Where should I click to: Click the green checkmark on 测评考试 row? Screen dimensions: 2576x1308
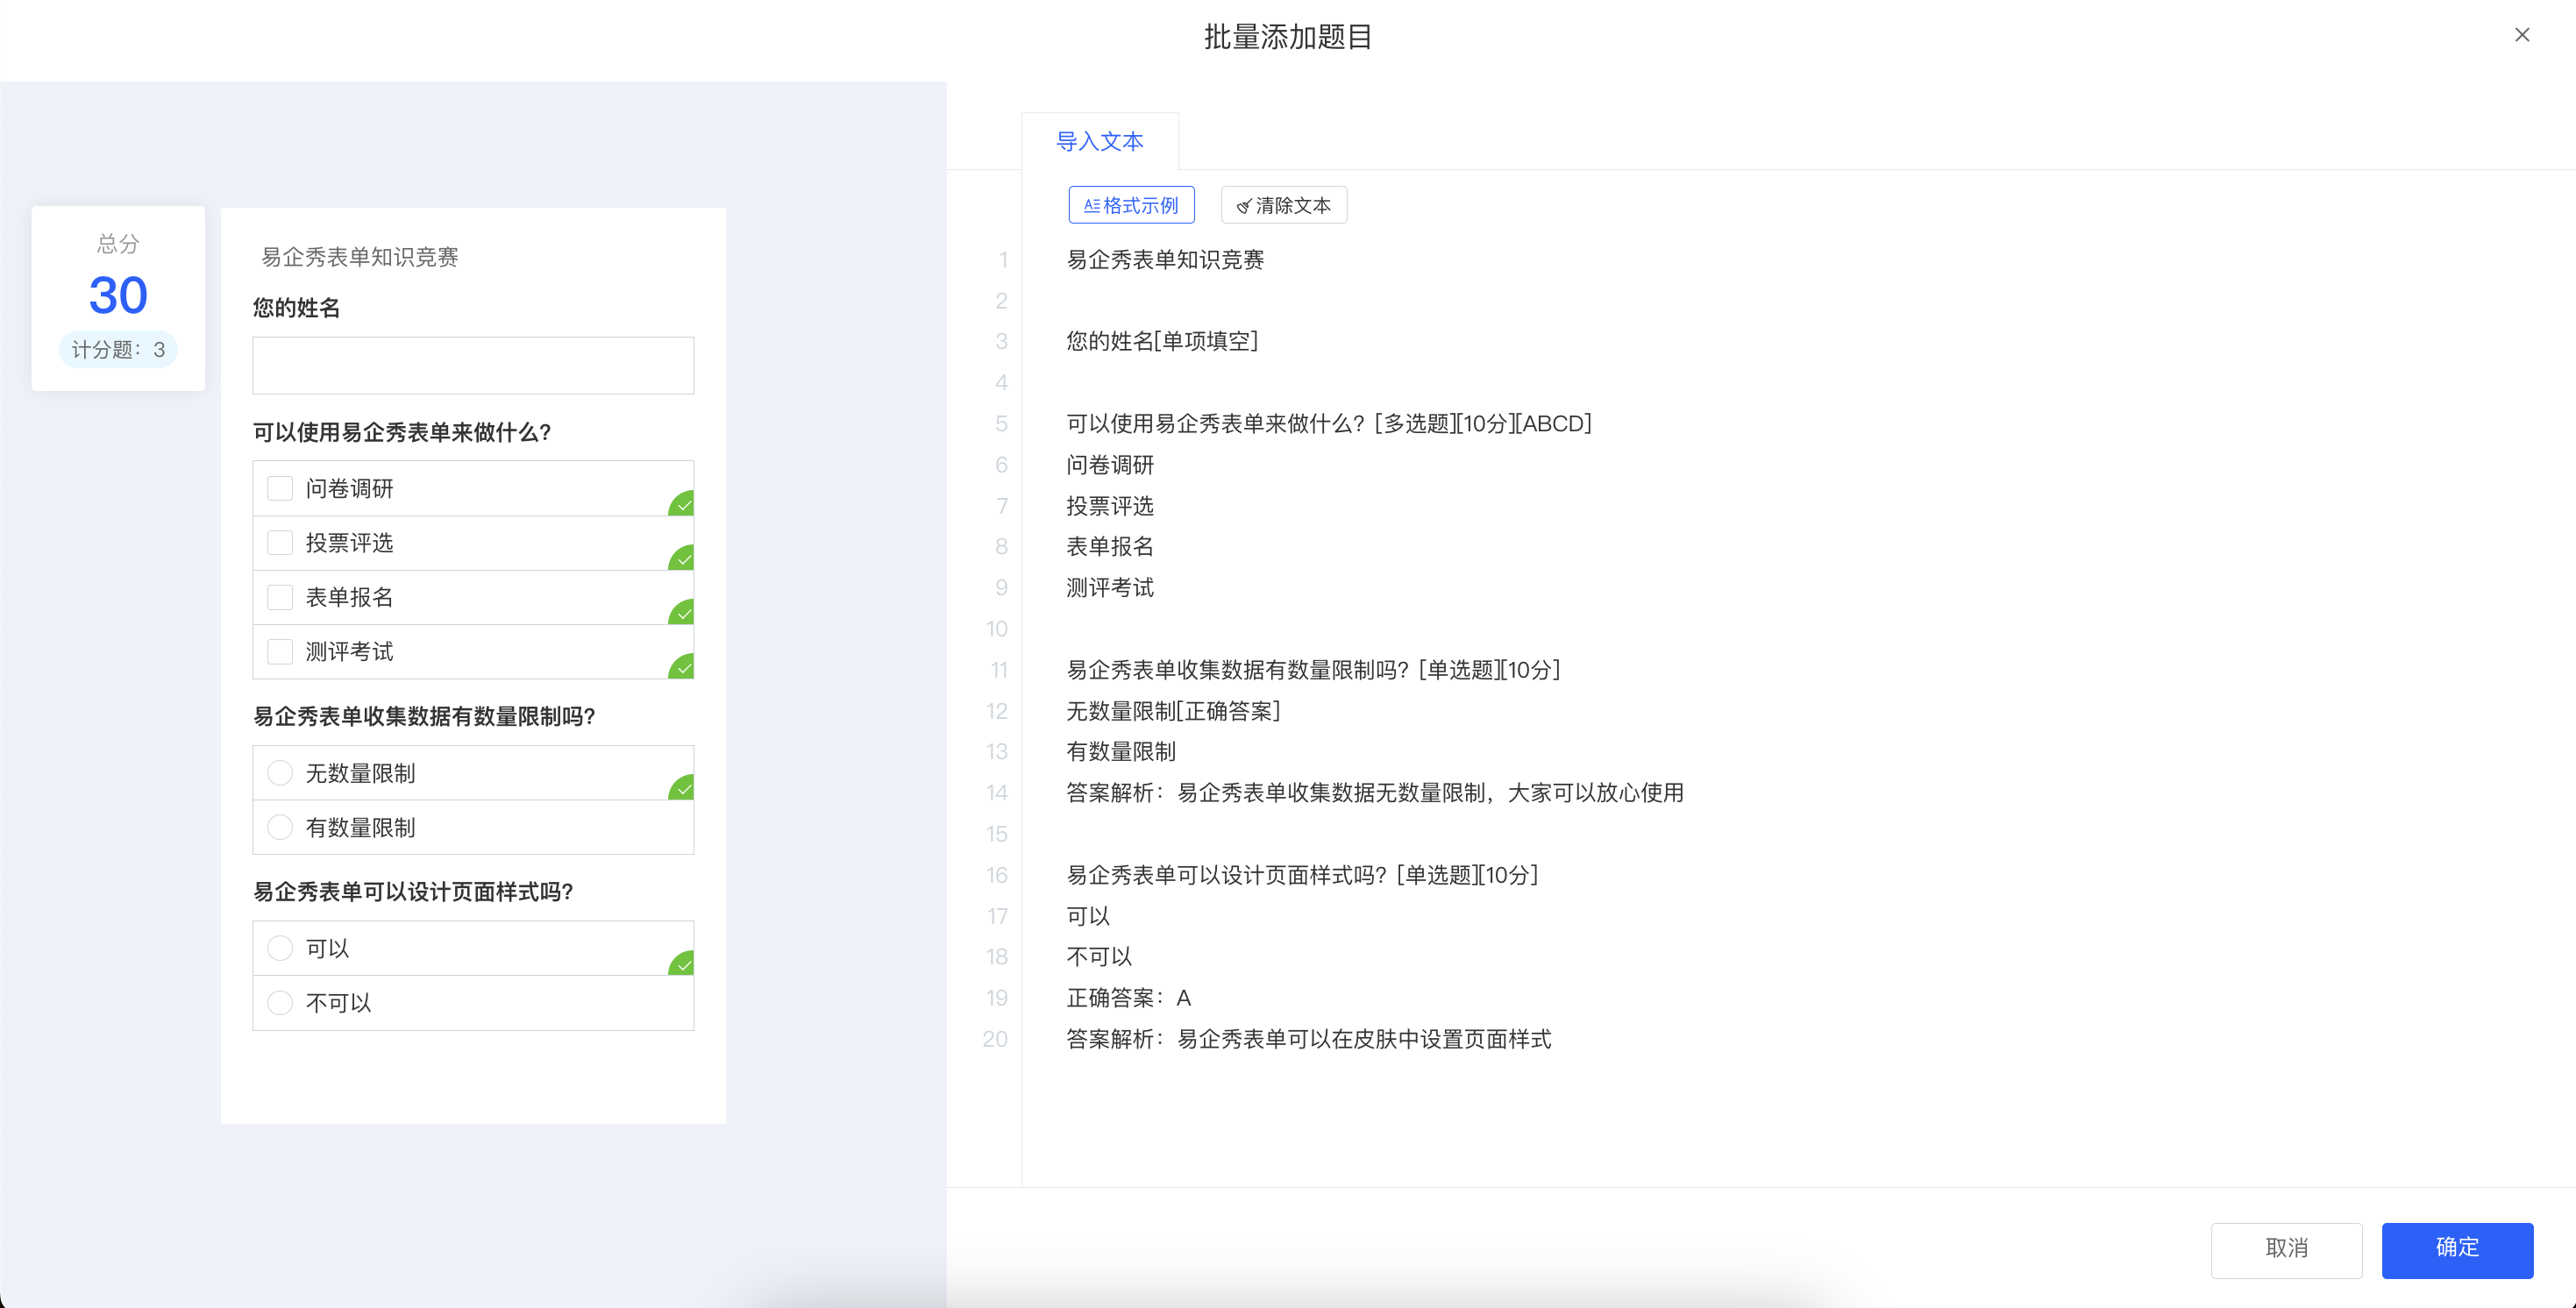[683, 667]
